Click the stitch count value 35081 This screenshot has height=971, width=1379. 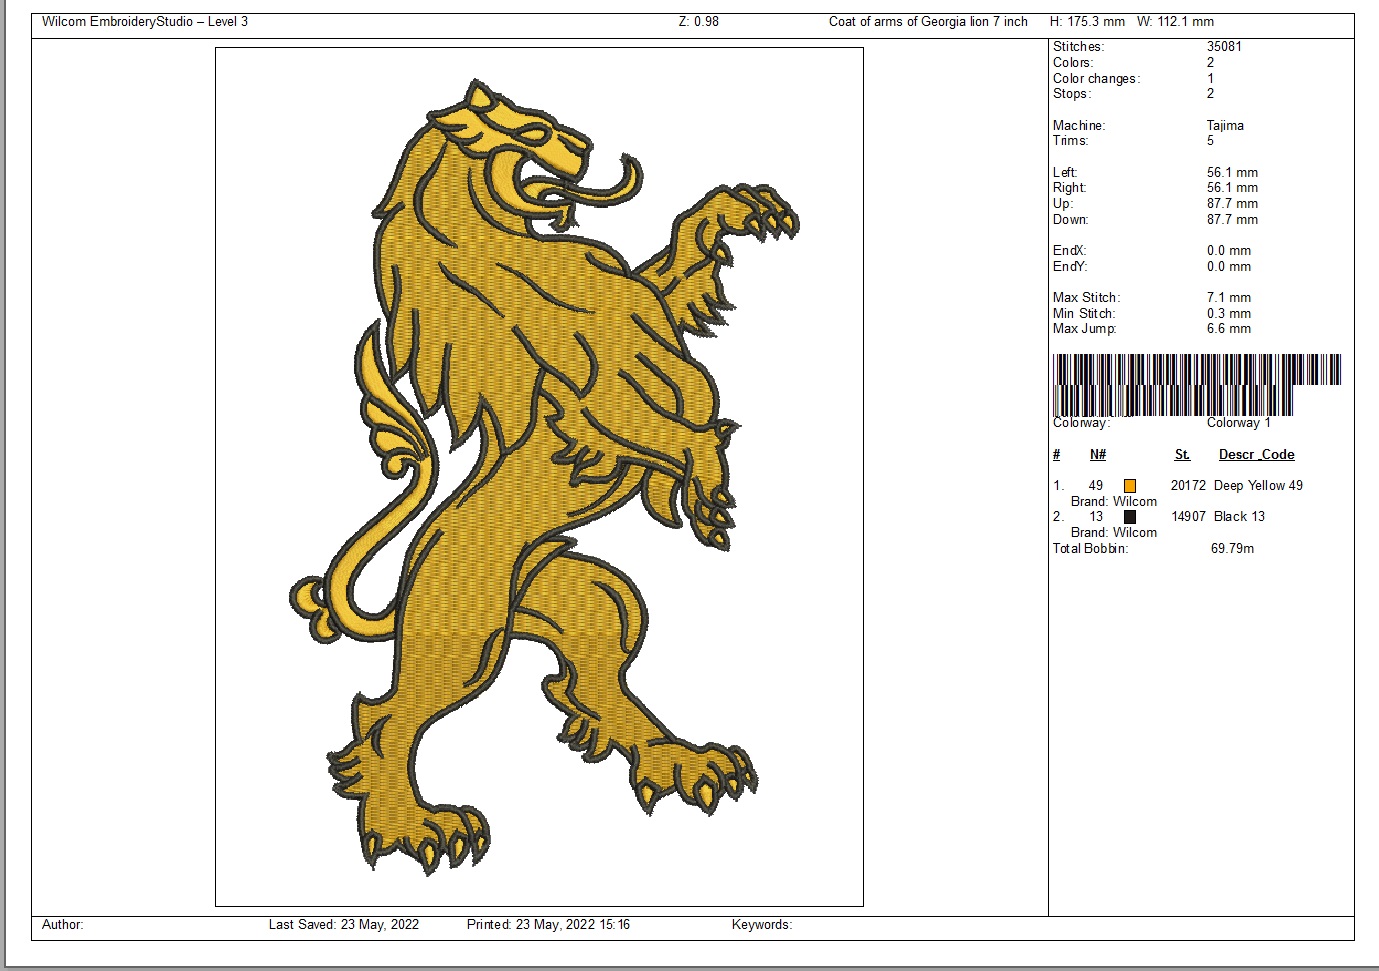1224,47
